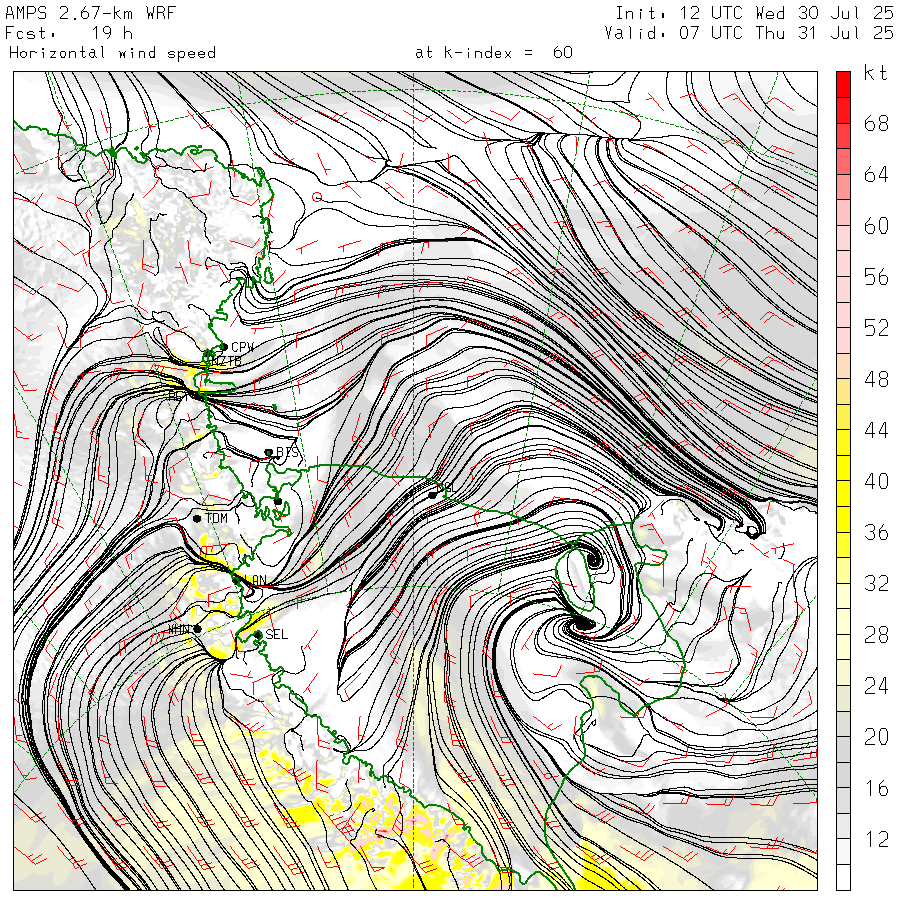Click the colorbar value 68
900x900 pixels.
tap(876, 123)
